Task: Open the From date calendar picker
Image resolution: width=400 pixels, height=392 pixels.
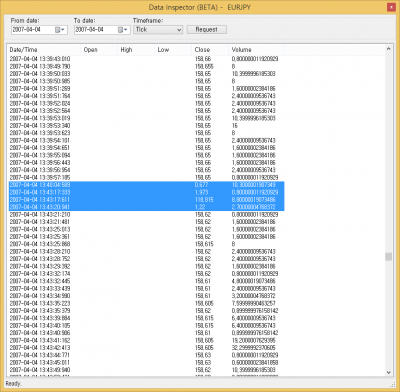Action: 59,30
